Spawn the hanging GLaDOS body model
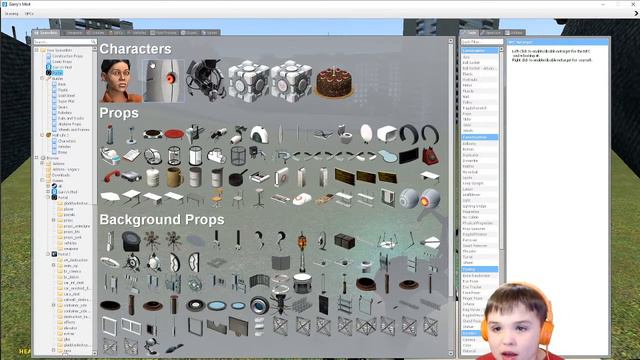640x360 pixels. tap(206, 80)
